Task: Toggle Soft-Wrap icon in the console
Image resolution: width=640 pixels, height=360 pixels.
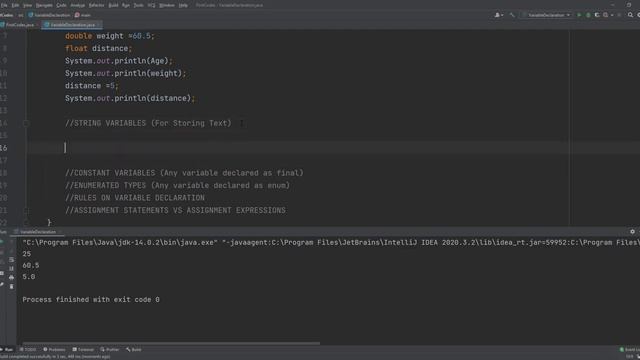Action: [11, 260]
